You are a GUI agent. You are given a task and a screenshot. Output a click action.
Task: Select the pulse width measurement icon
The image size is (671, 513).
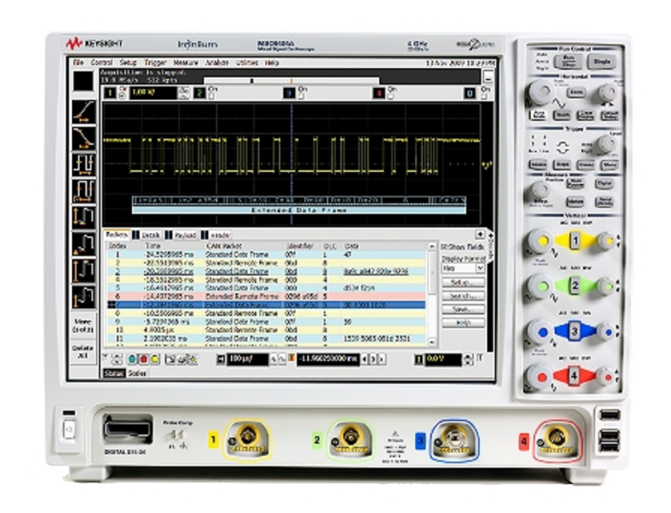pyautogui.click(x=83, y=191)
